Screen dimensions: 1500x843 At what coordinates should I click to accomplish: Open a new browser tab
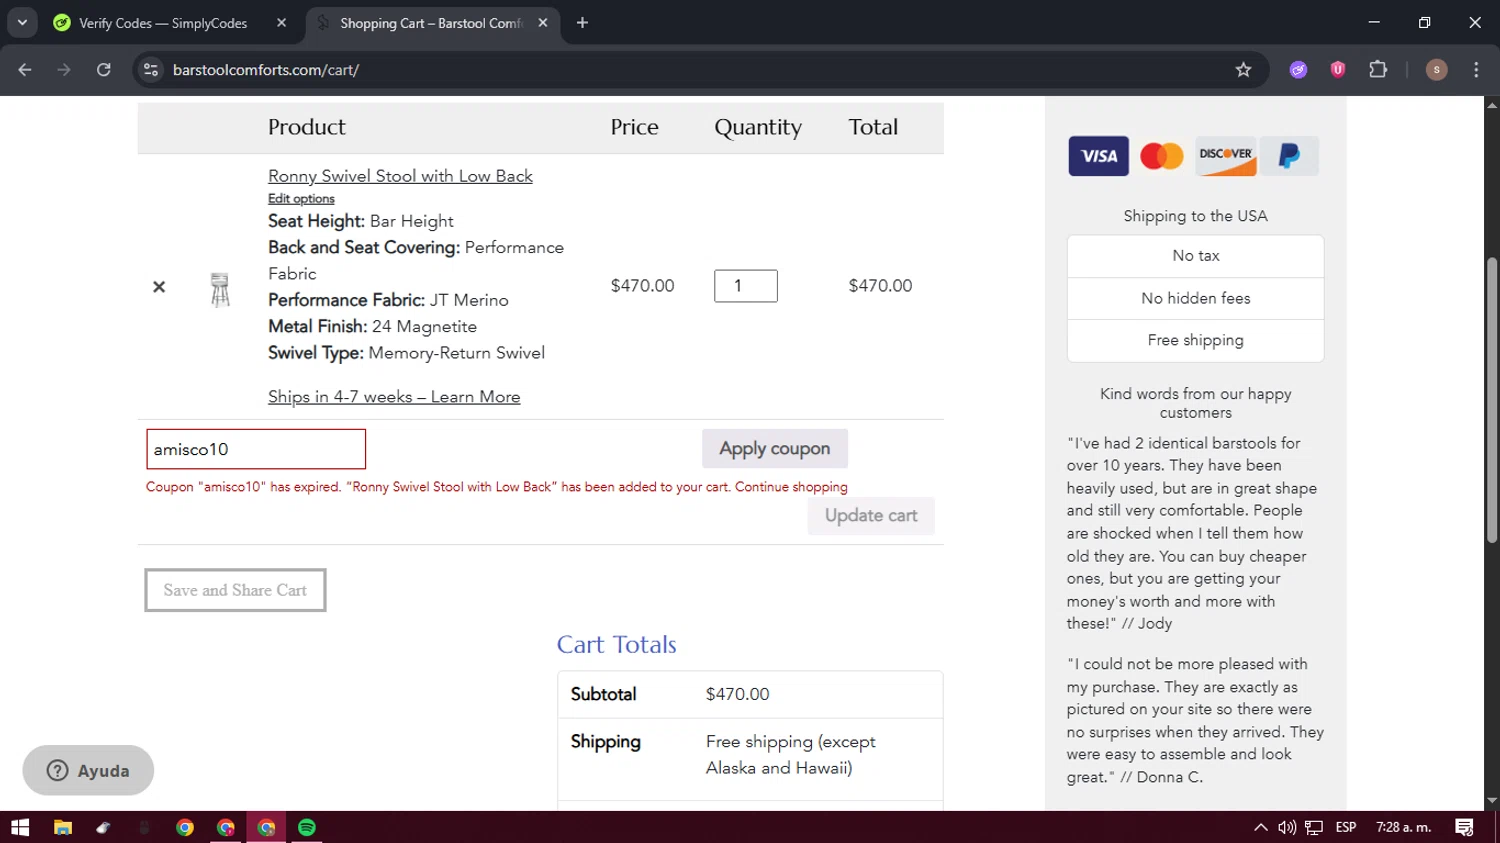(582, 23)
